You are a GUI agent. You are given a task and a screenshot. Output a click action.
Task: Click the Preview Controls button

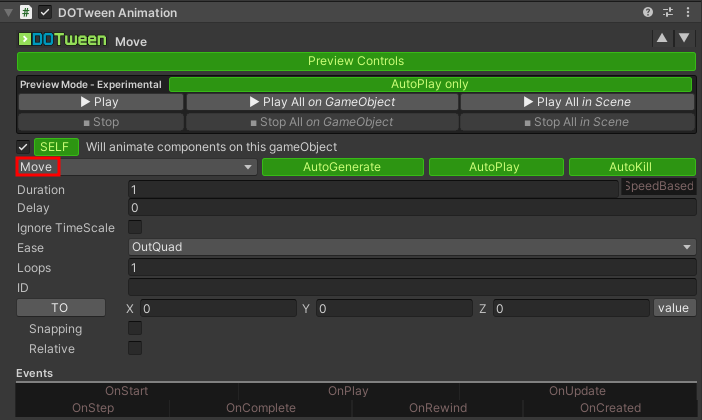click(x=356, y=62)
